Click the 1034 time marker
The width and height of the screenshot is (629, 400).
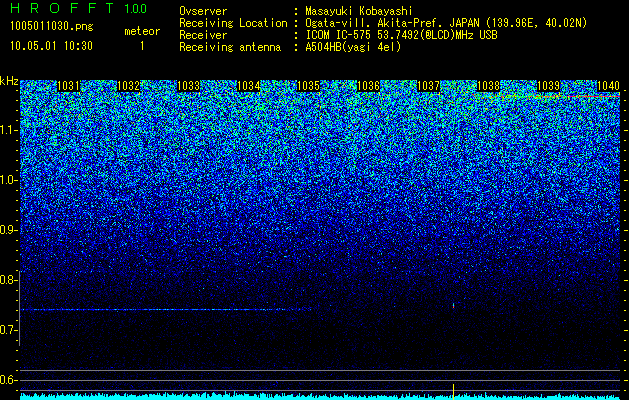(249, 86)
